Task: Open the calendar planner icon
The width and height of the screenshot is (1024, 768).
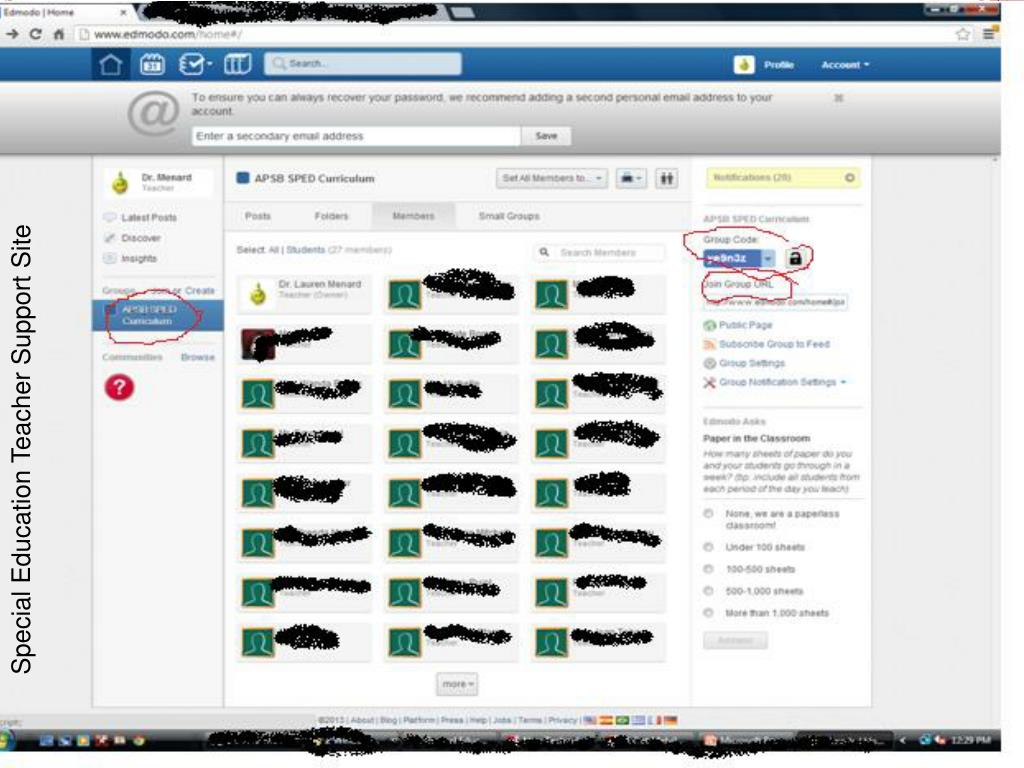Action: pos(152,65)
